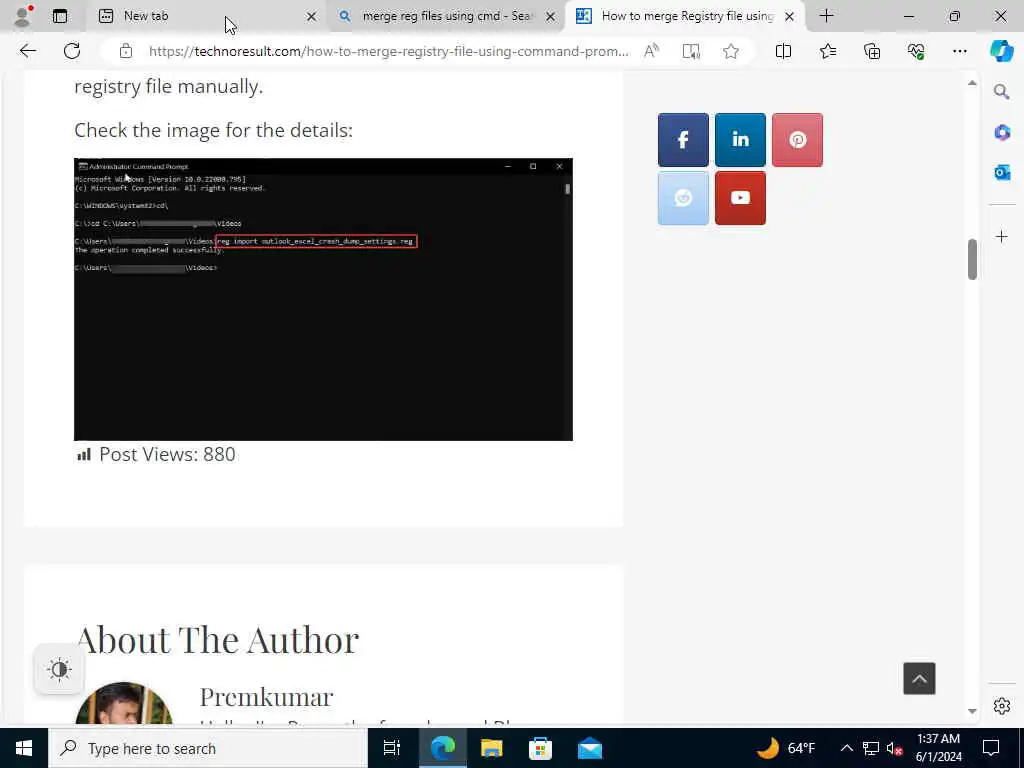Open the YouTube social button
The height and width of the screenshot is (768, 1024).
[740, 198]
